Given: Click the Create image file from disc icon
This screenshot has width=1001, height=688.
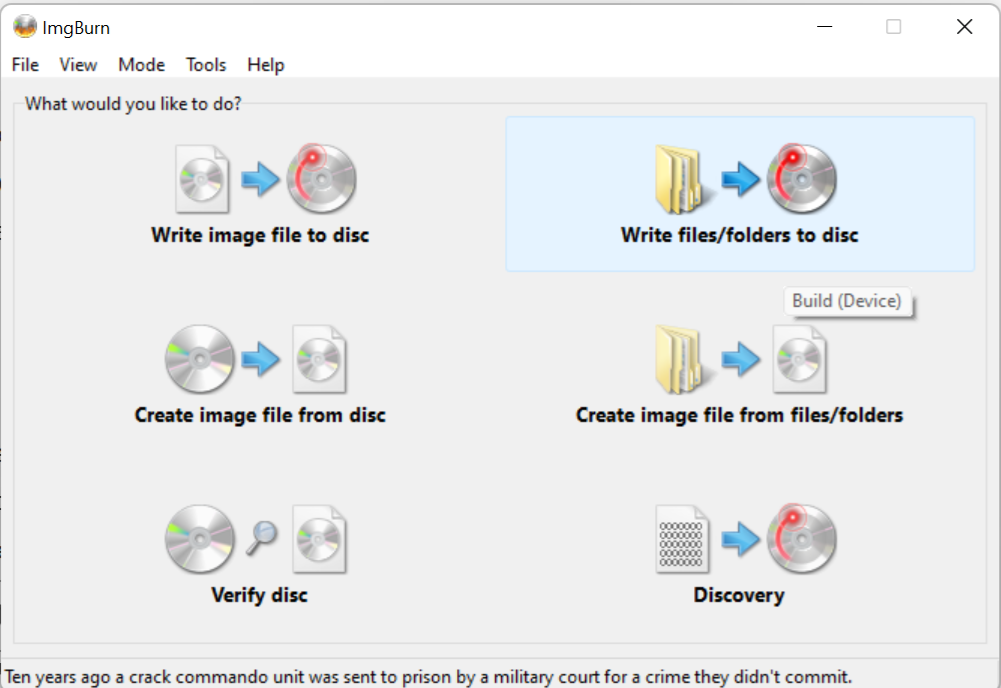Looking at the screenshot, I should 256,359.
